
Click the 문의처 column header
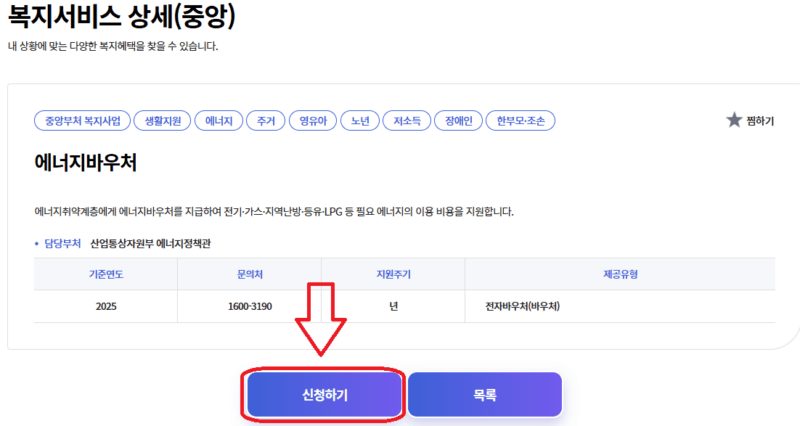click(x=250, y=274)
